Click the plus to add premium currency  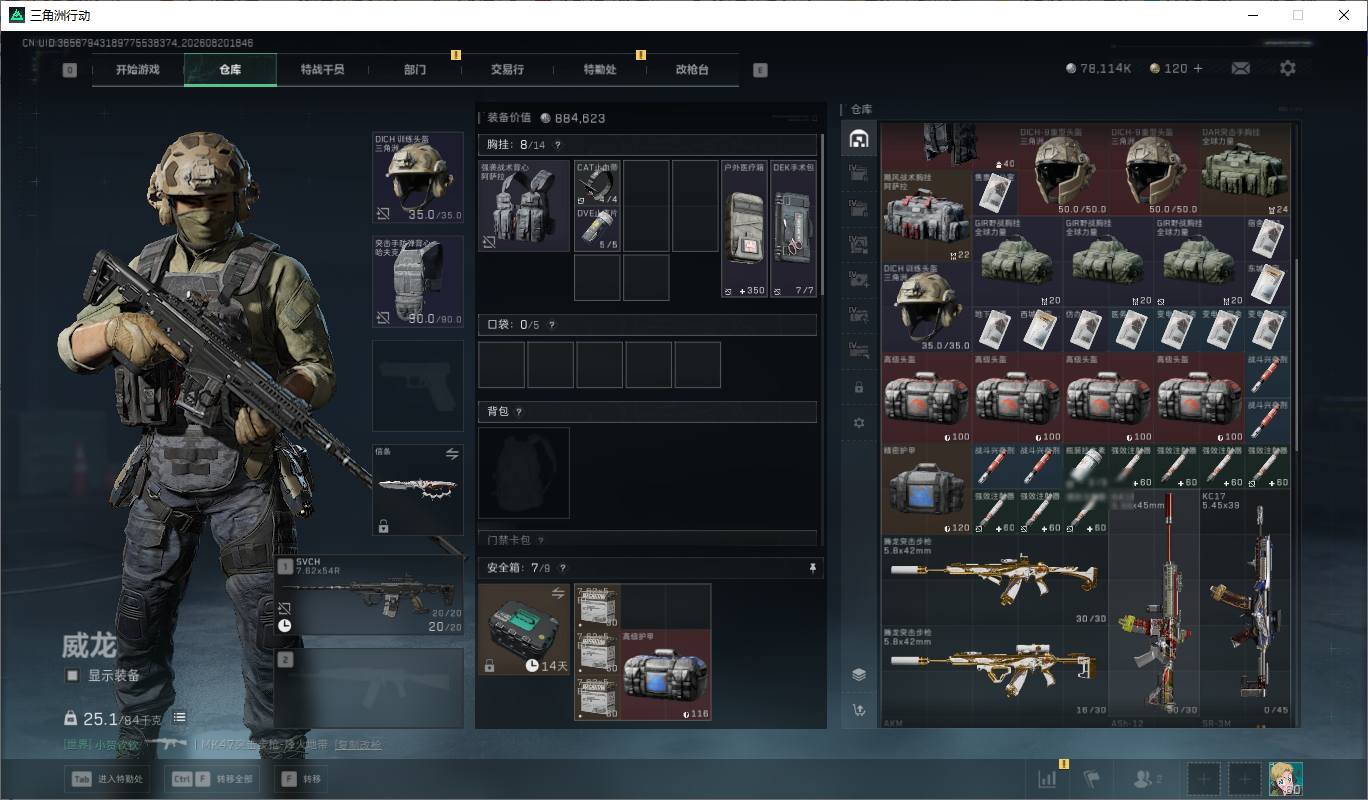(x=1198, y=68)
